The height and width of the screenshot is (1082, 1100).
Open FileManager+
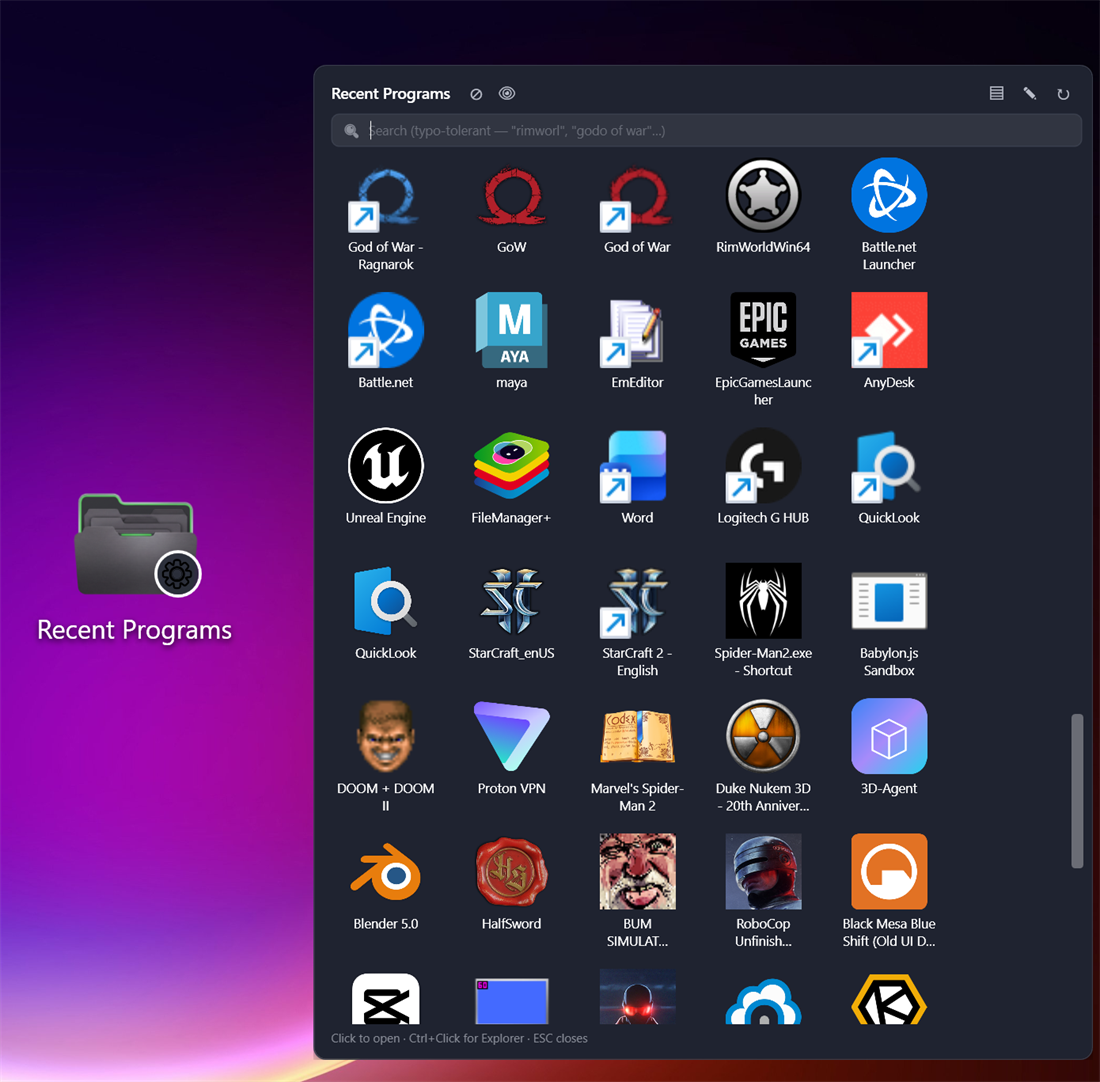[x=511, y=466]
